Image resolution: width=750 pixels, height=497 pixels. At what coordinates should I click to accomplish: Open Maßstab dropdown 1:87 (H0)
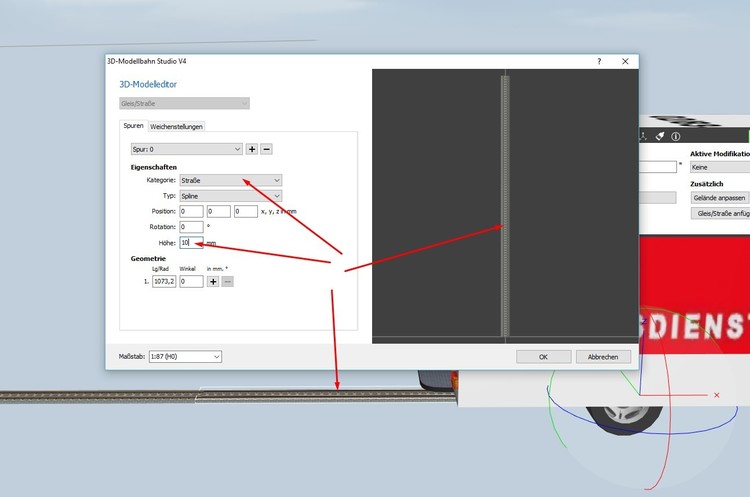[x=185, y=357]
